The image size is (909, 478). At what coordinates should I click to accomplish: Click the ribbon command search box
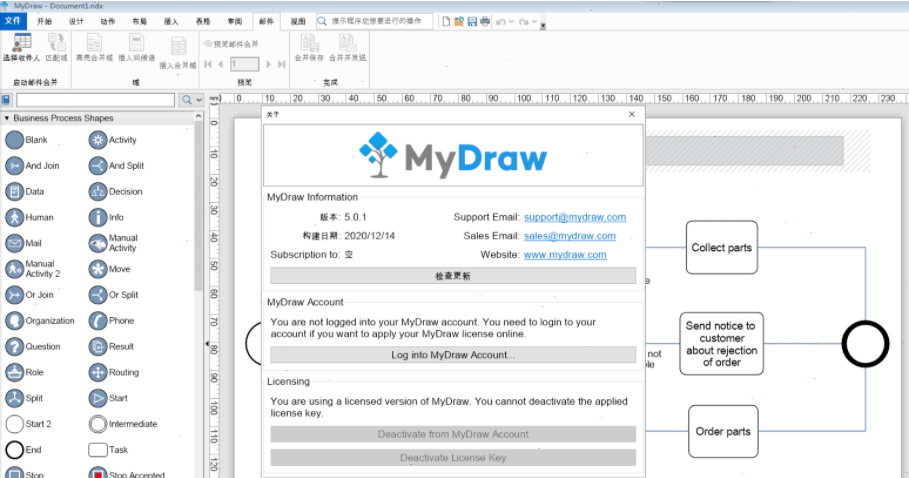click(x=374, y=21)
